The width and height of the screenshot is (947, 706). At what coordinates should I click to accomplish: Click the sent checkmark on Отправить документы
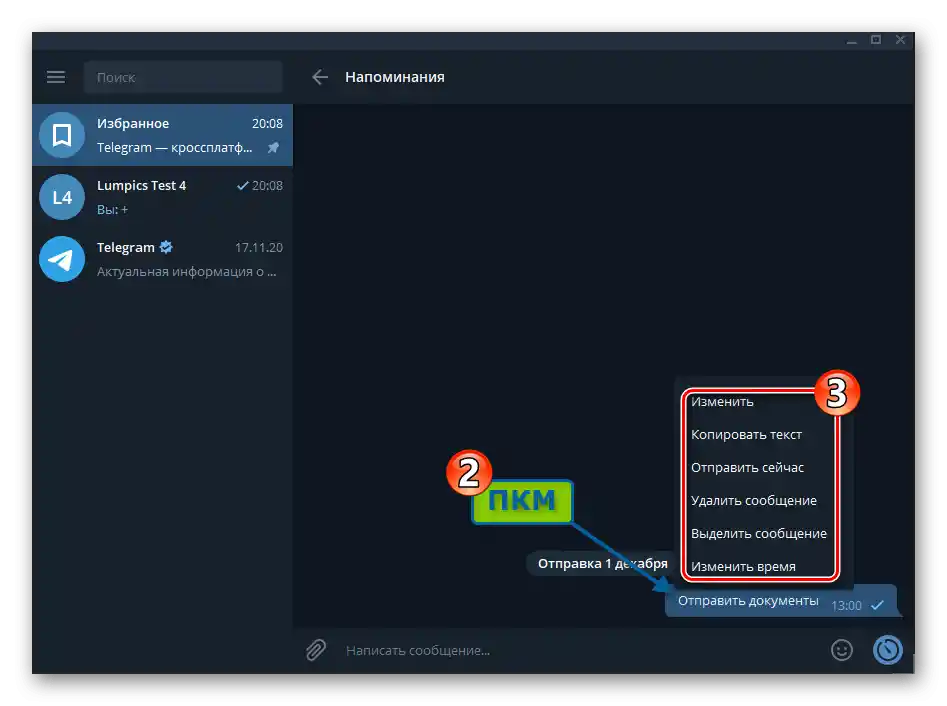(878, 605)
